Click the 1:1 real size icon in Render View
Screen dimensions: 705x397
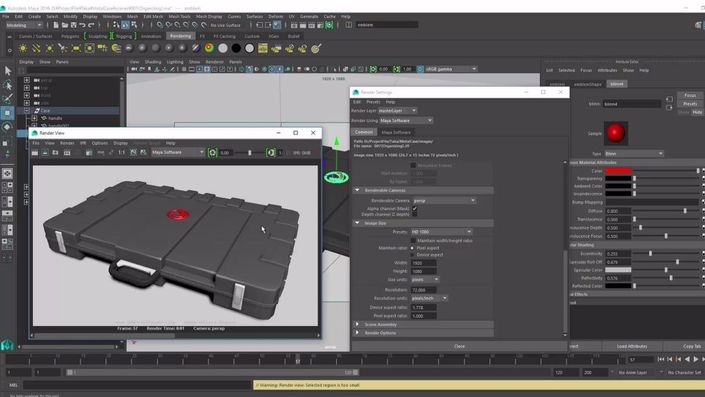[x=121, y=153]
